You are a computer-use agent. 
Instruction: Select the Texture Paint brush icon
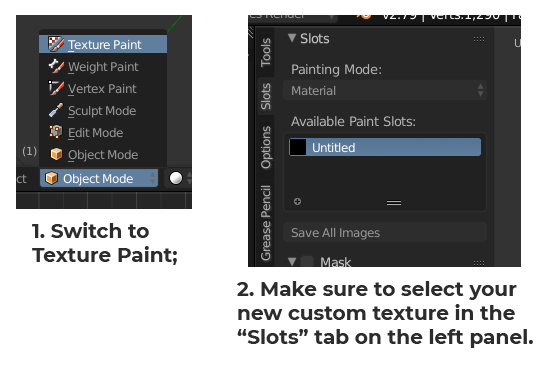click(x=56, y=44)
